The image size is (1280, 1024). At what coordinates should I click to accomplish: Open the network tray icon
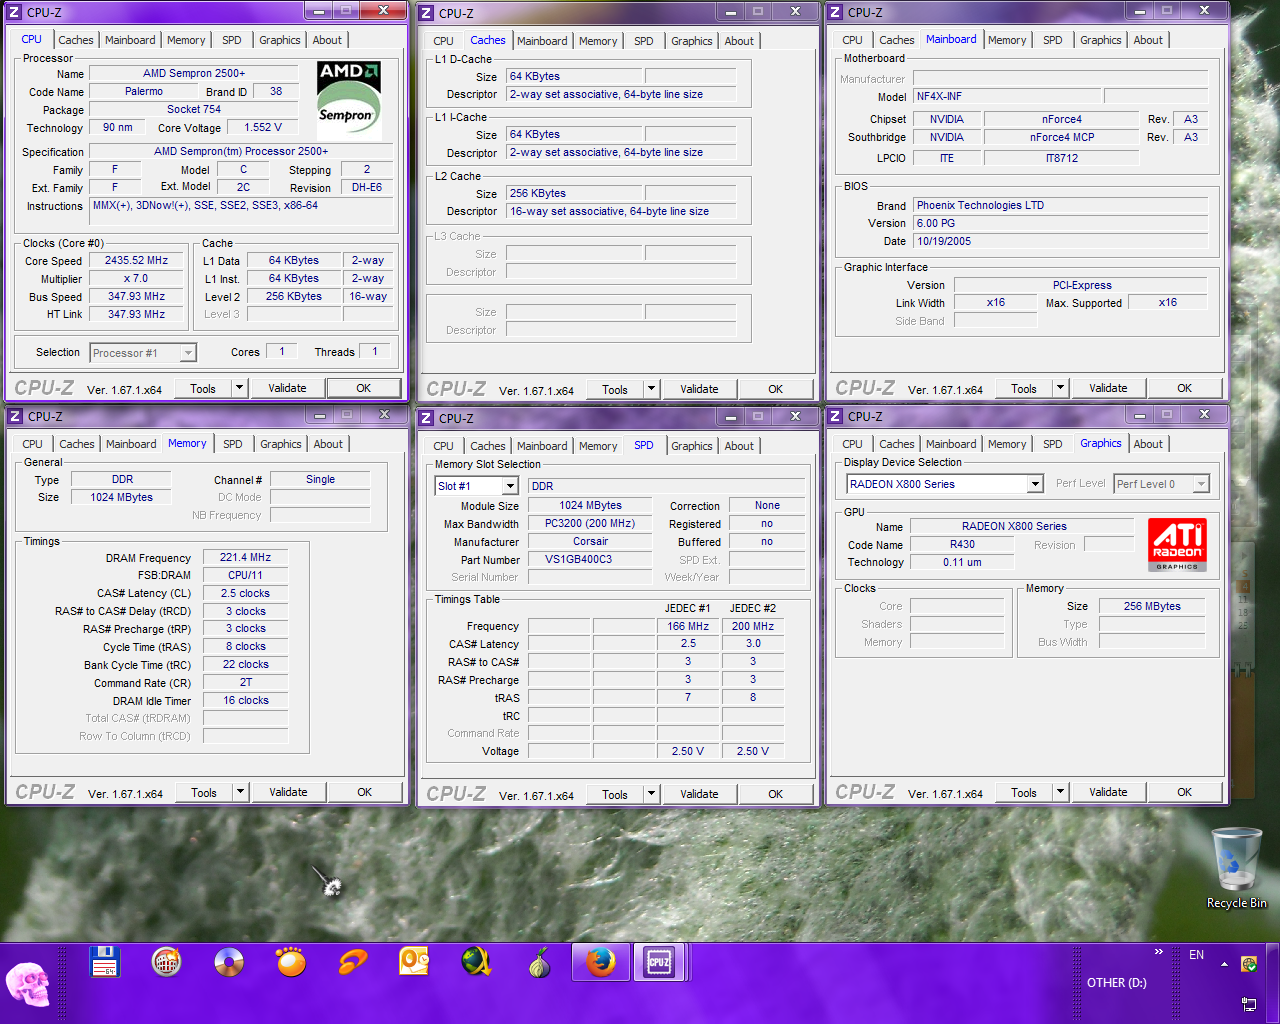click(x=1249, y=1003)
